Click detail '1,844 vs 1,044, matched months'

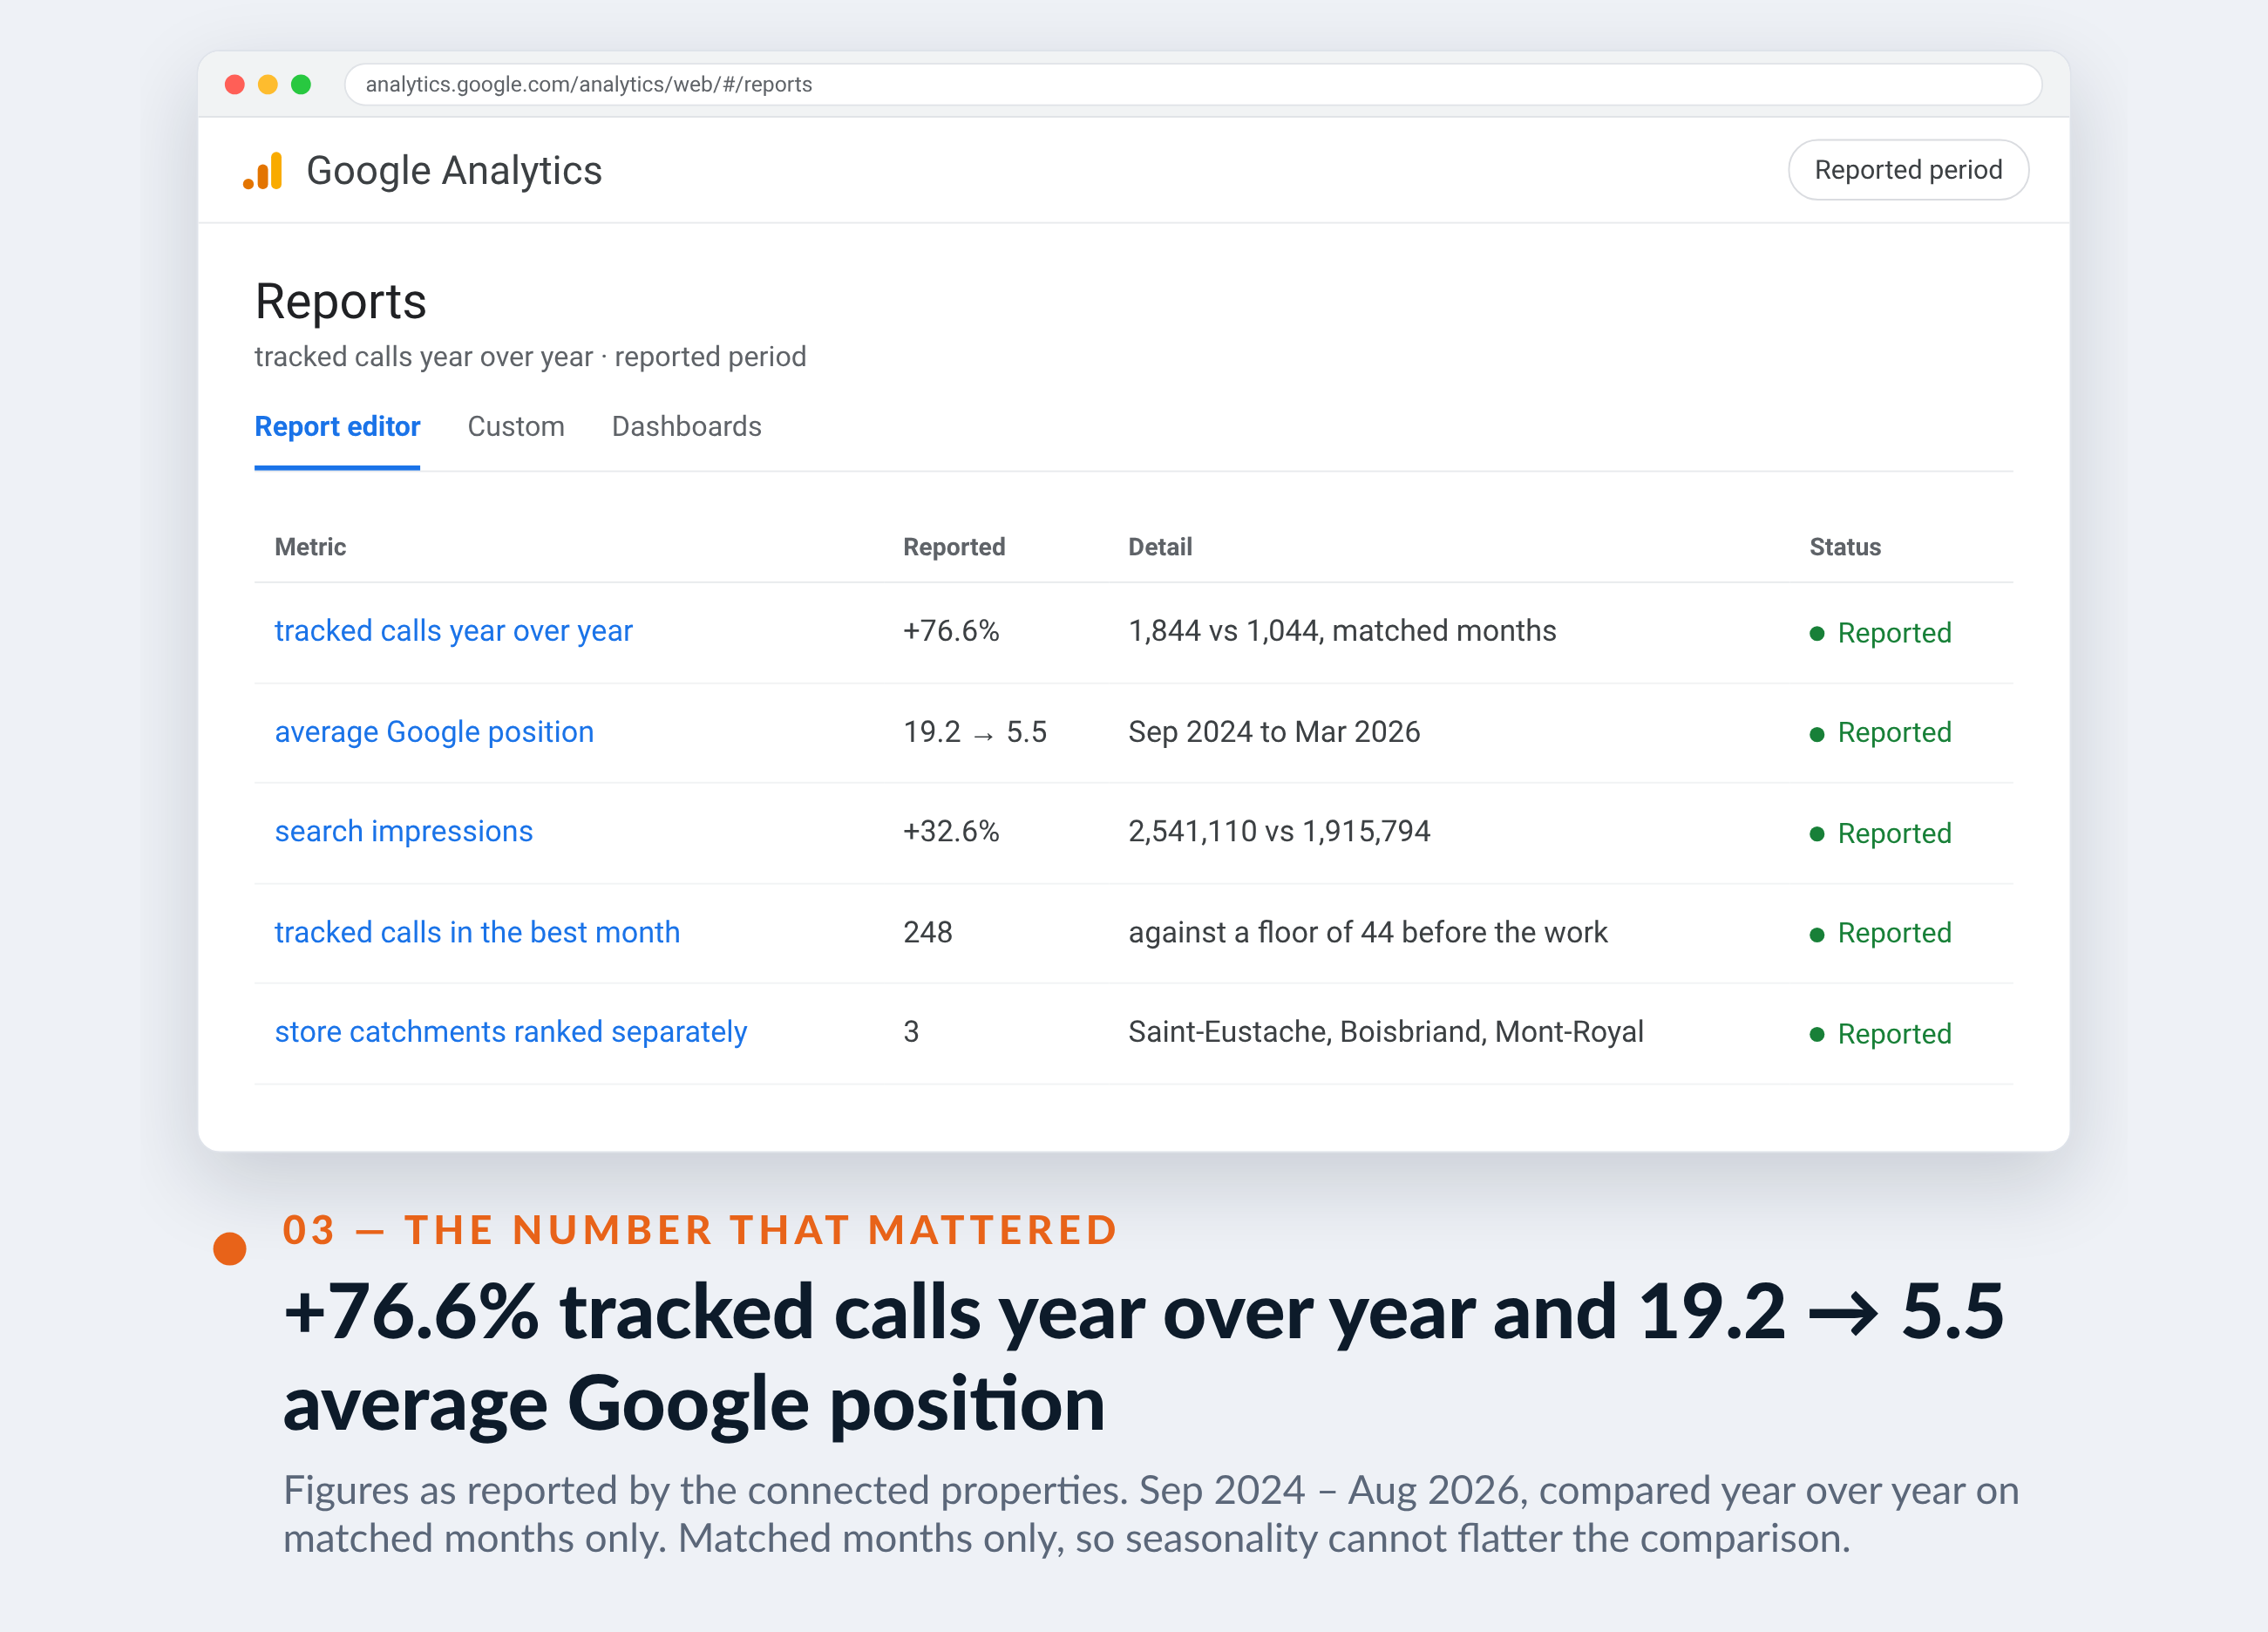(x=1342, y=631)
